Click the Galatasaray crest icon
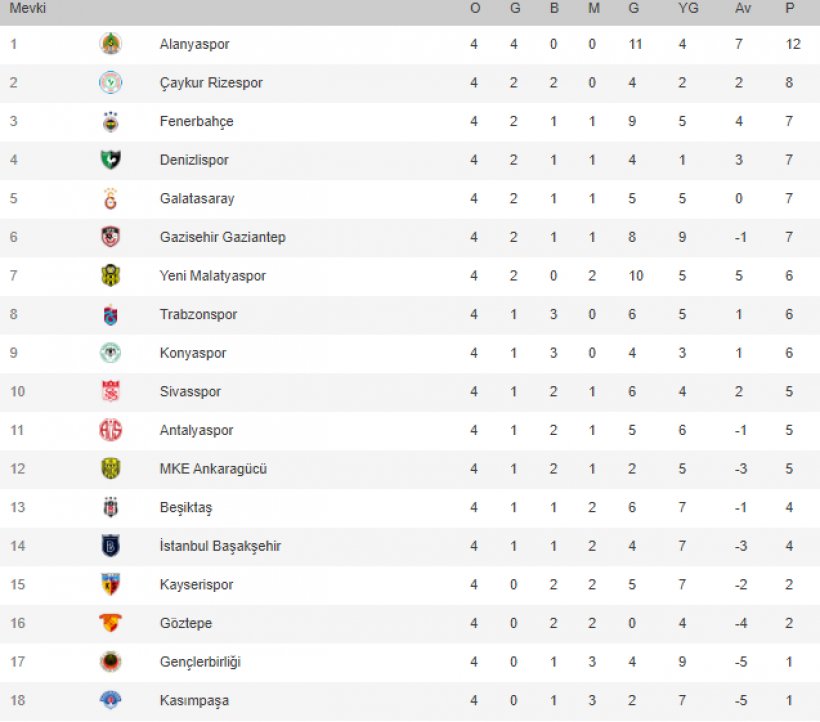Viewport: 820px width, 722px height. pyautogui.click(x=110, y=199)
